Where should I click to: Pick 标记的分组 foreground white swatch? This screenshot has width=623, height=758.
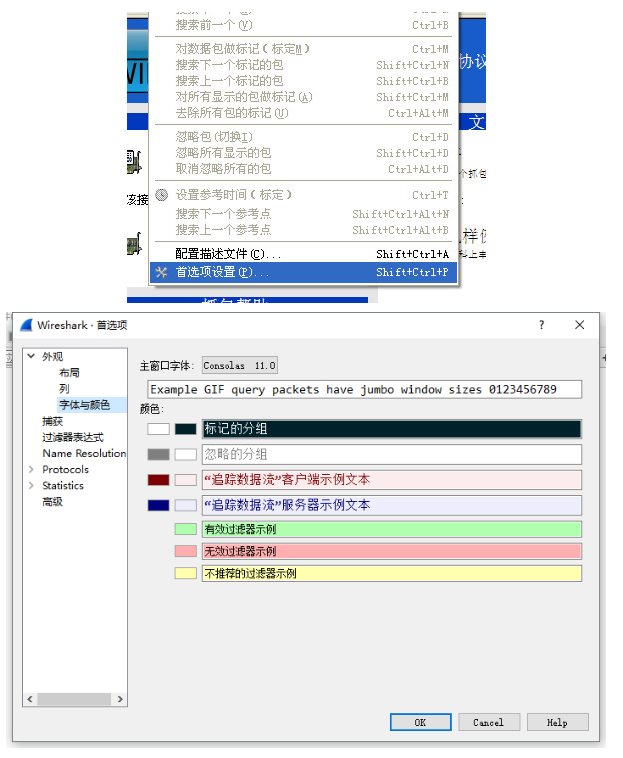(159, 429)
